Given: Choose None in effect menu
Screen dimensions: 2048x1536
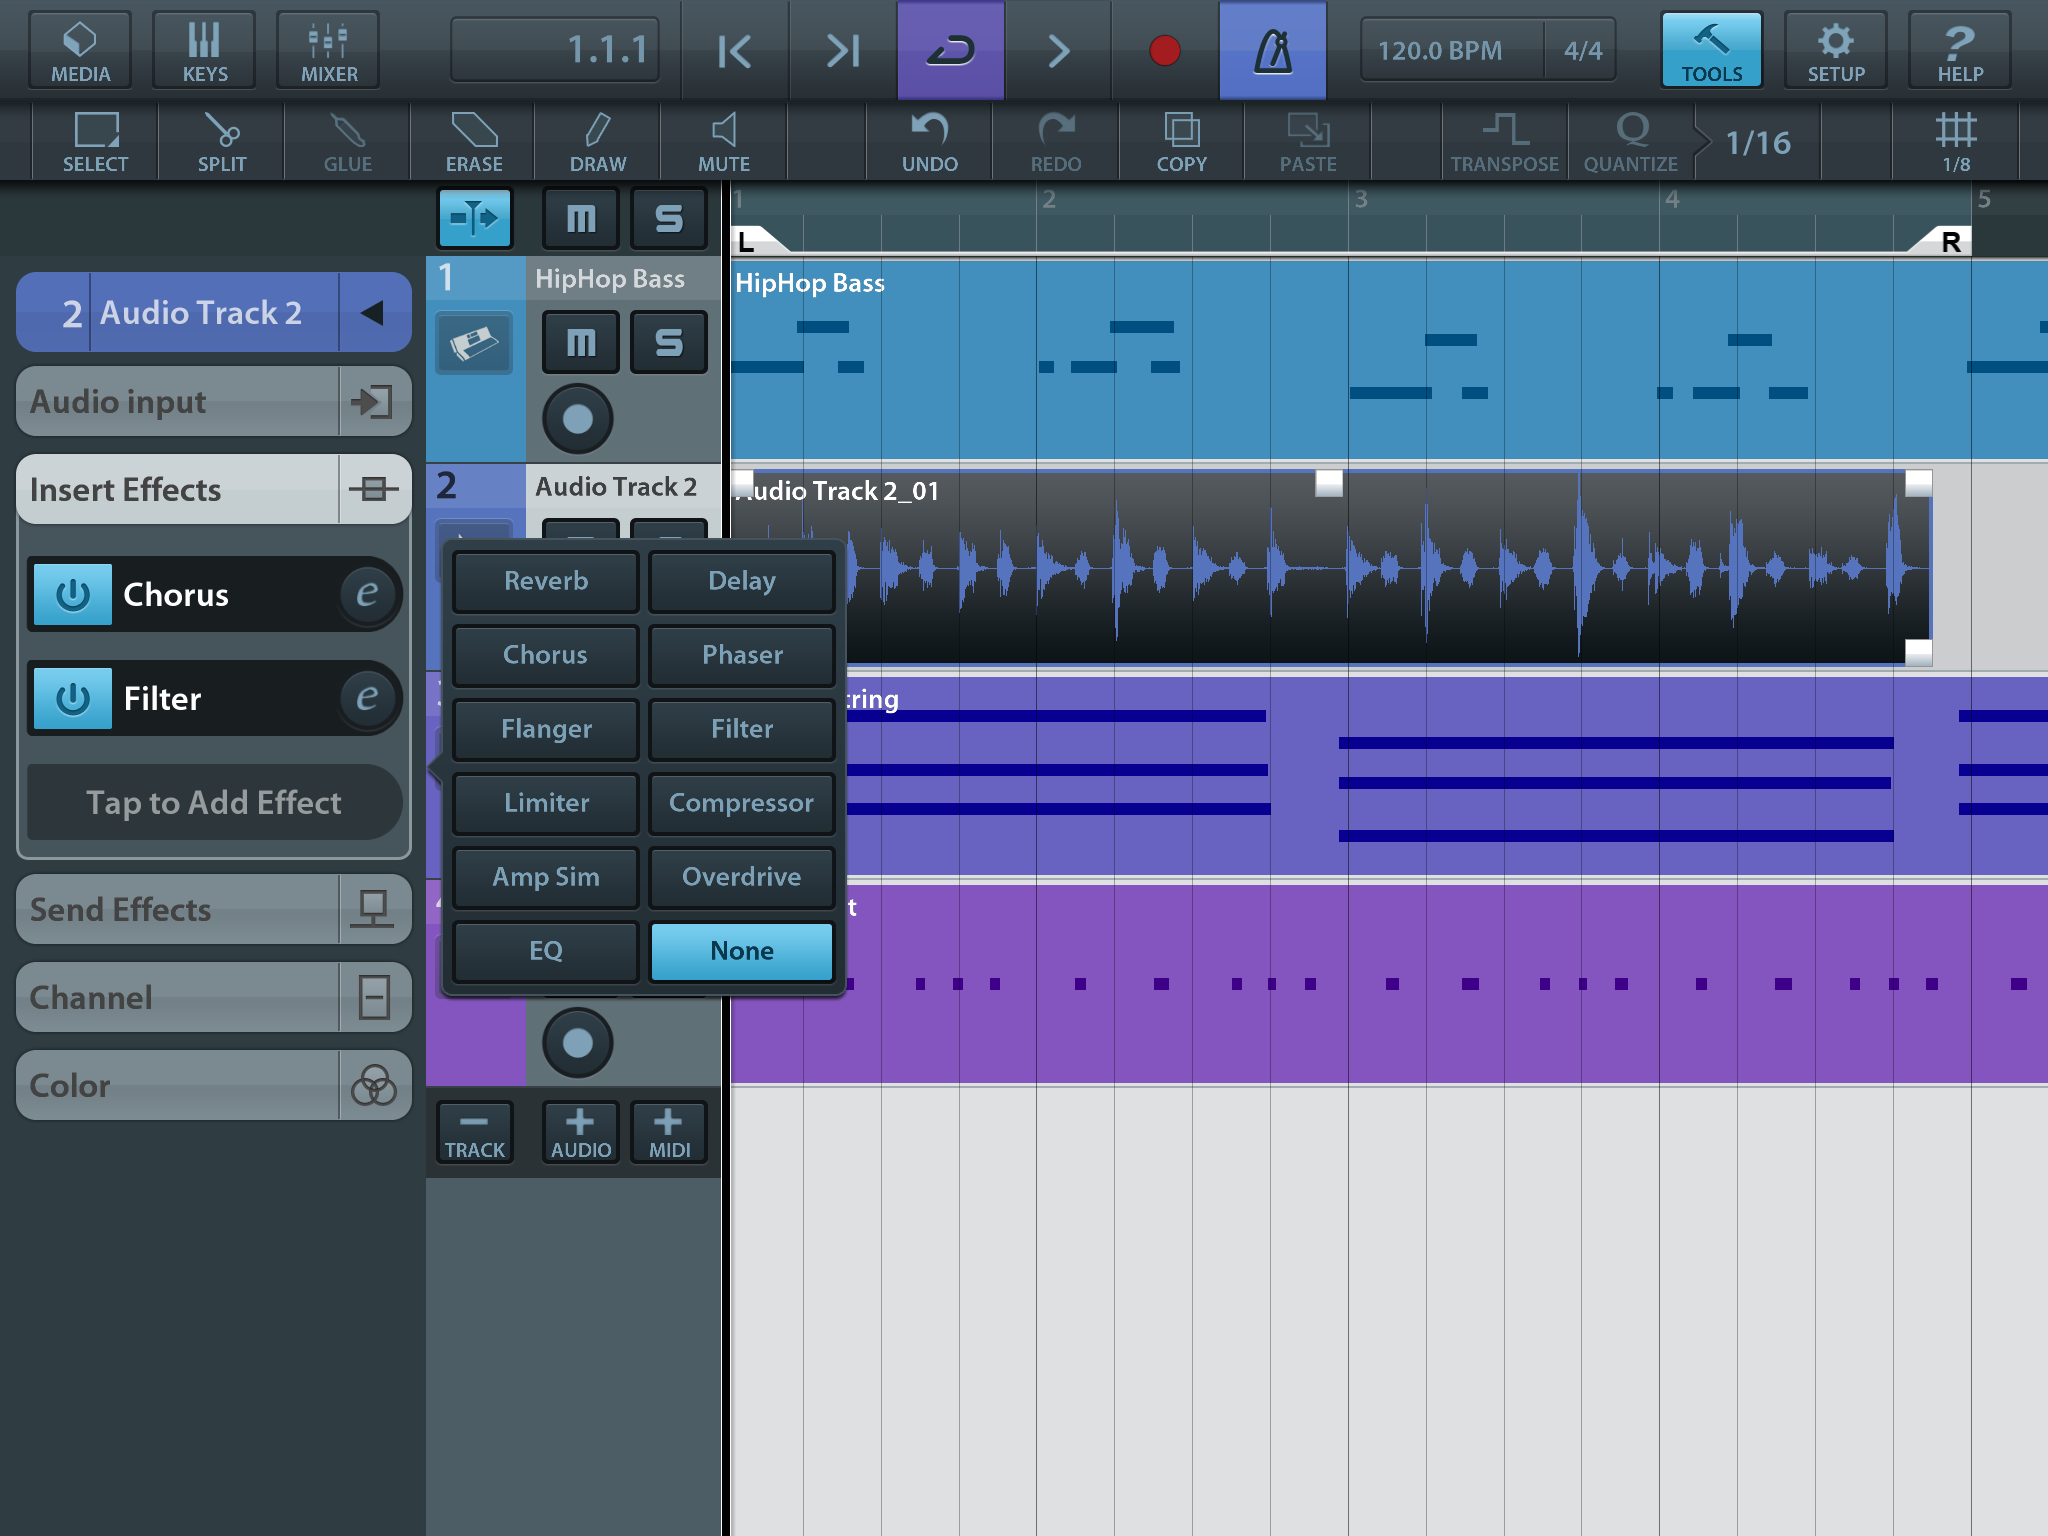Looking at the screenshot, I should point(742,951).
